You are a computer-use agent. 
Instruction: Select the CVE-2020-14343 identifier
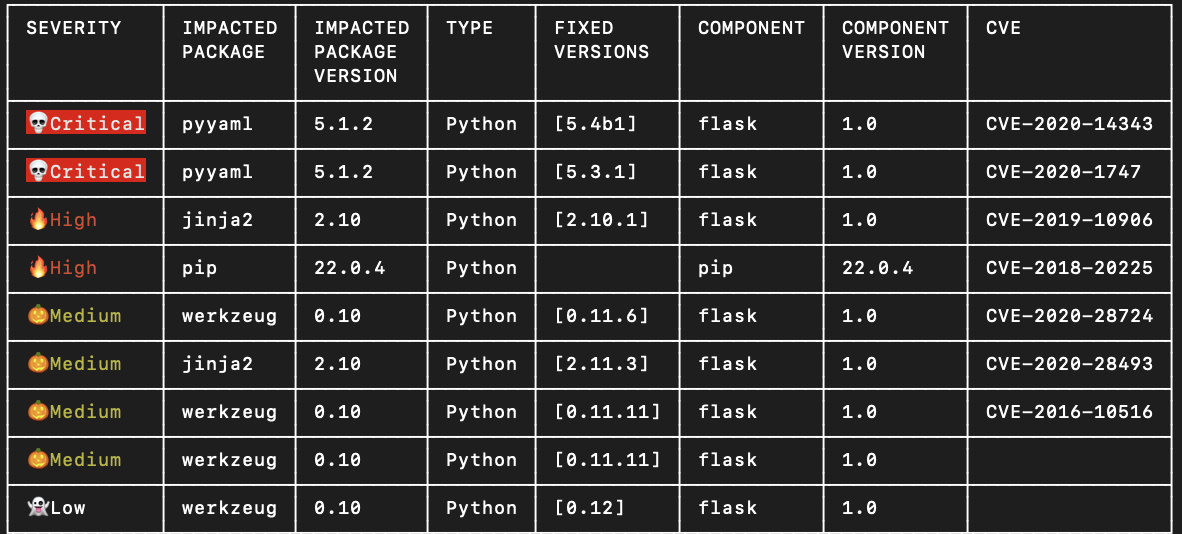pyautogui.click(x=1069, y=124)
